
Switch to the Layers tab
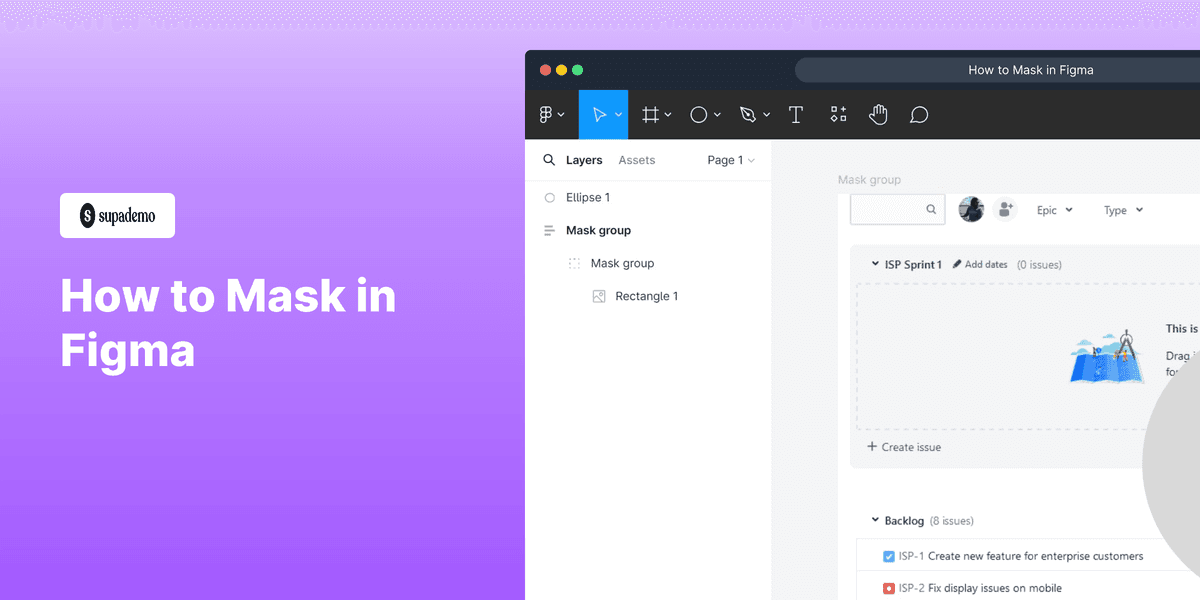[x=584, y=160]
